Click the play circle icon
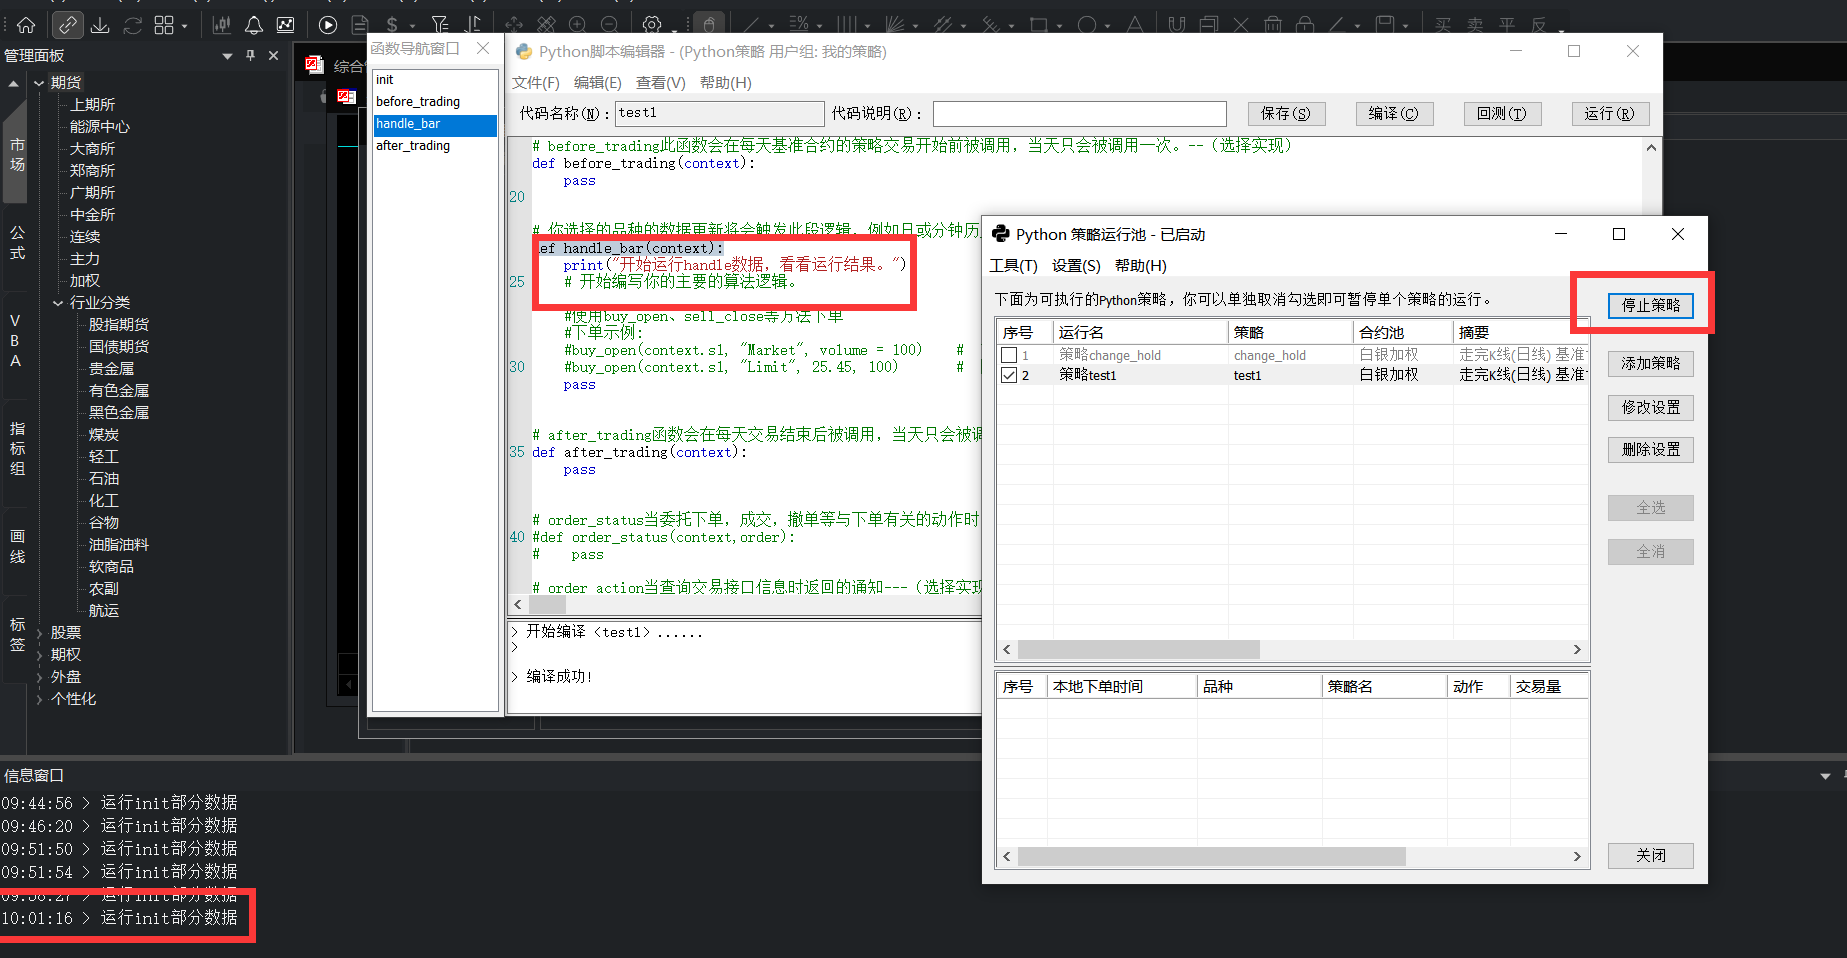Screen dimensions: 1847x958 pos(328,25)
